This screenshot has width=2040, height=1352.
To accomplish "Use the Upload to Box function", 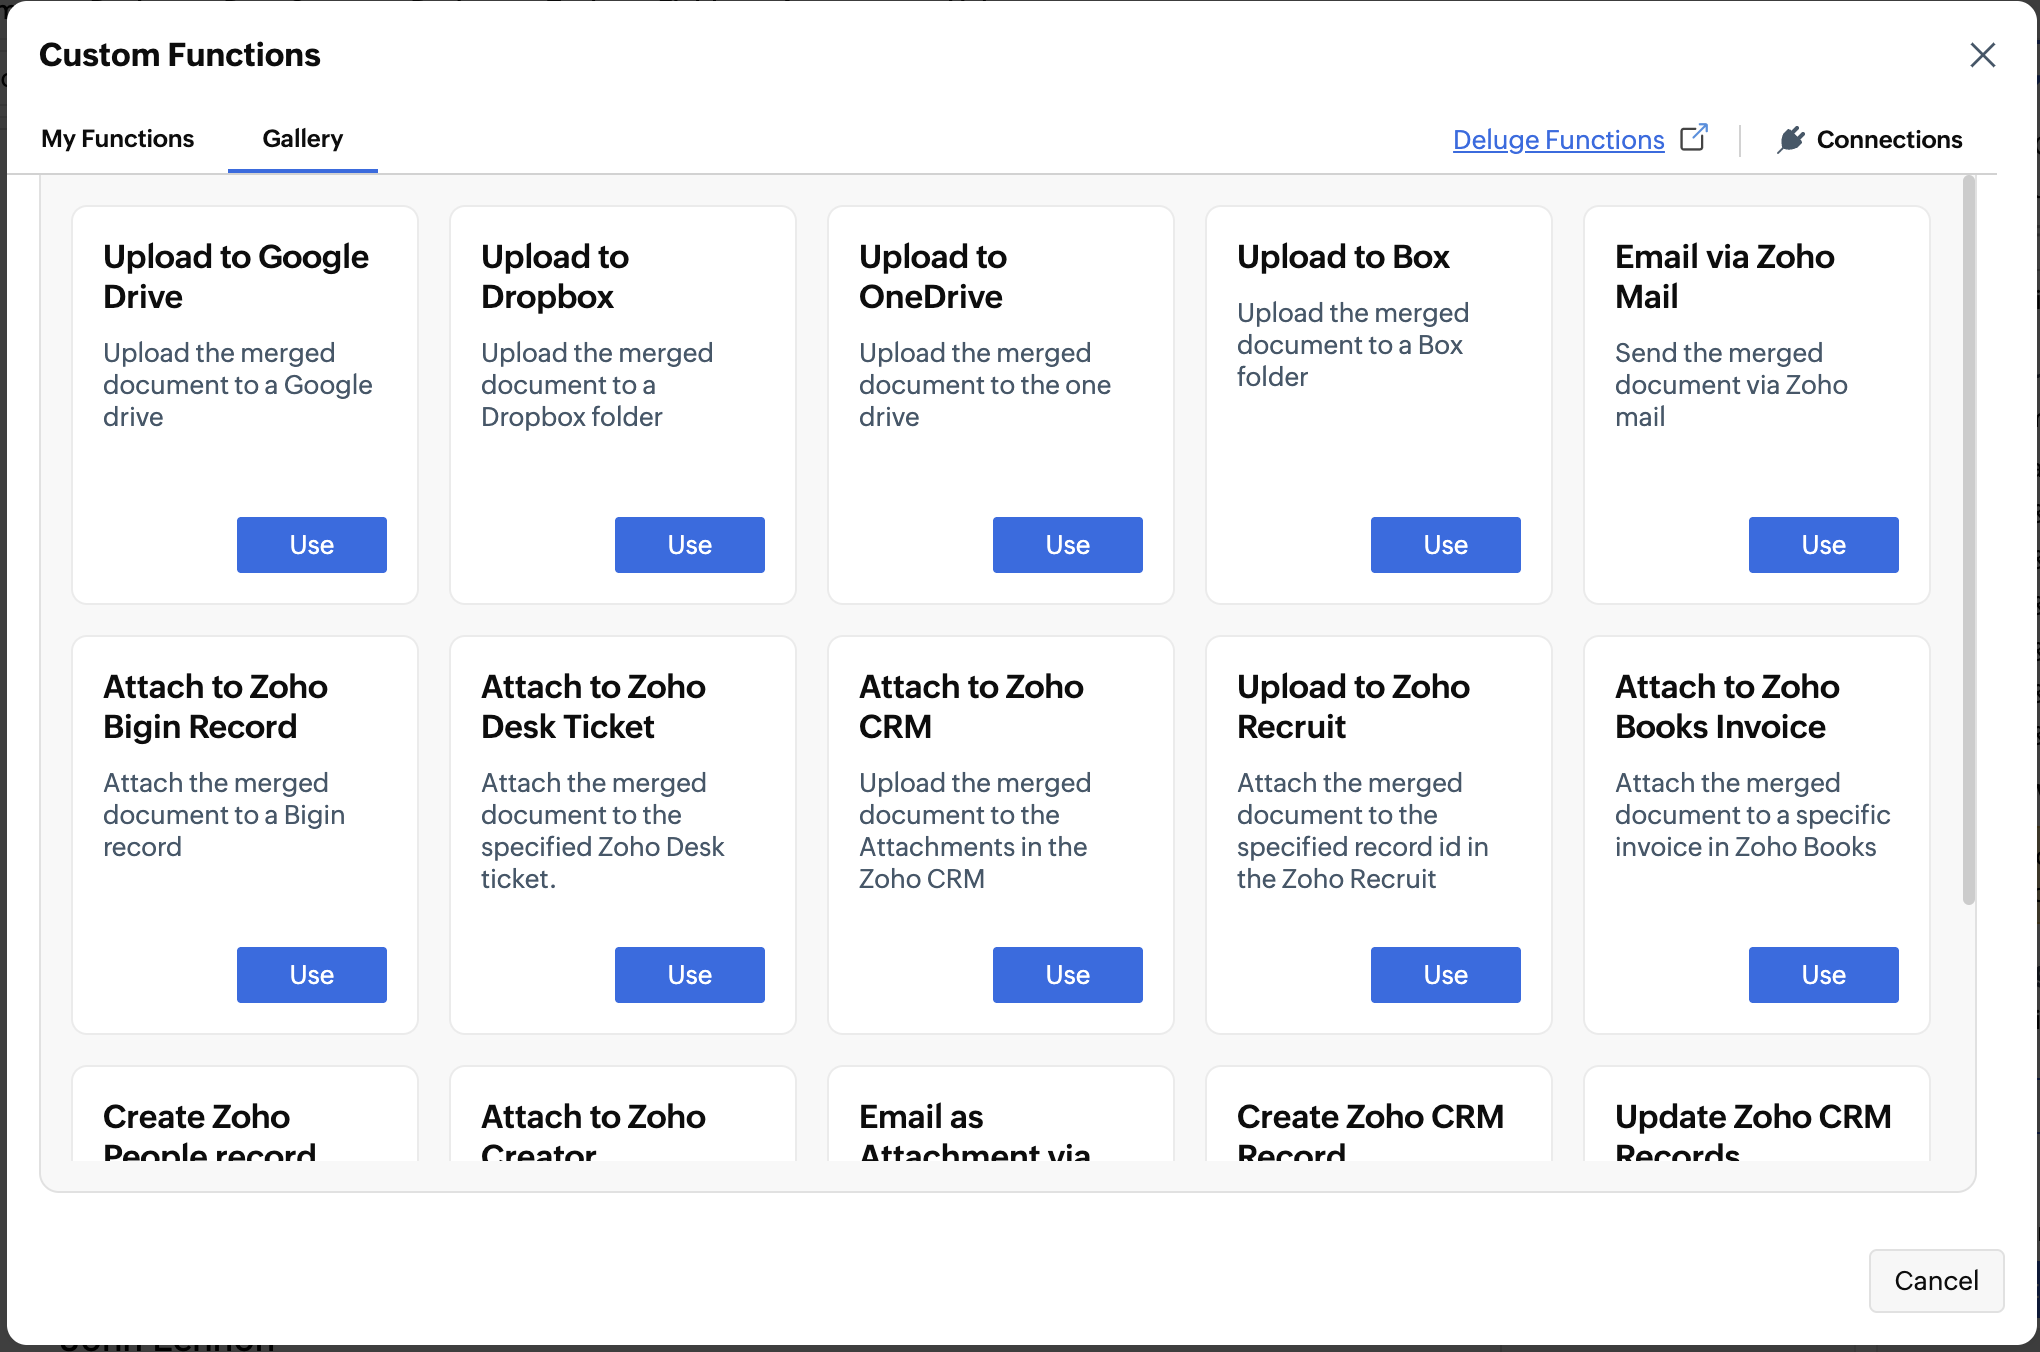I will (1445, 545).
